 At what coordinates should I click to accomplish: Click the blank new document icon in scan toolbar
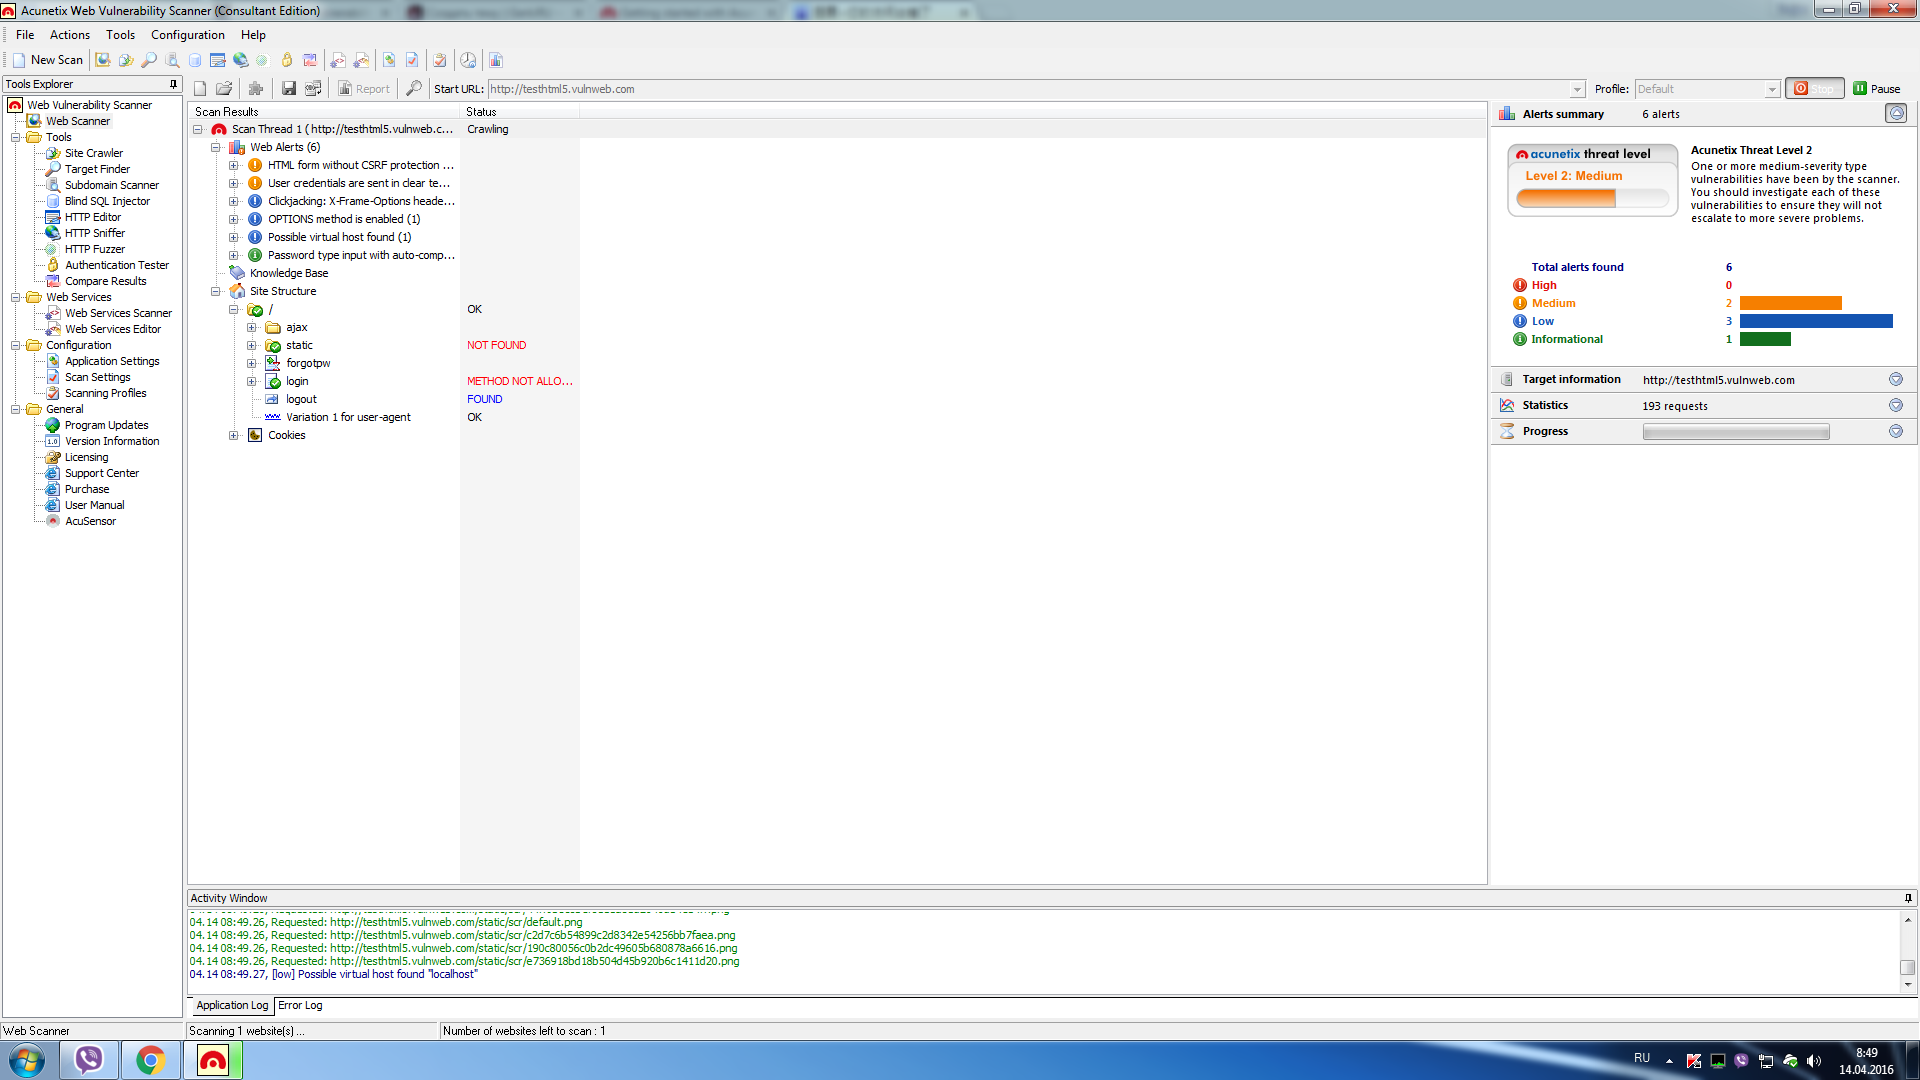click(x=200, y=89)
